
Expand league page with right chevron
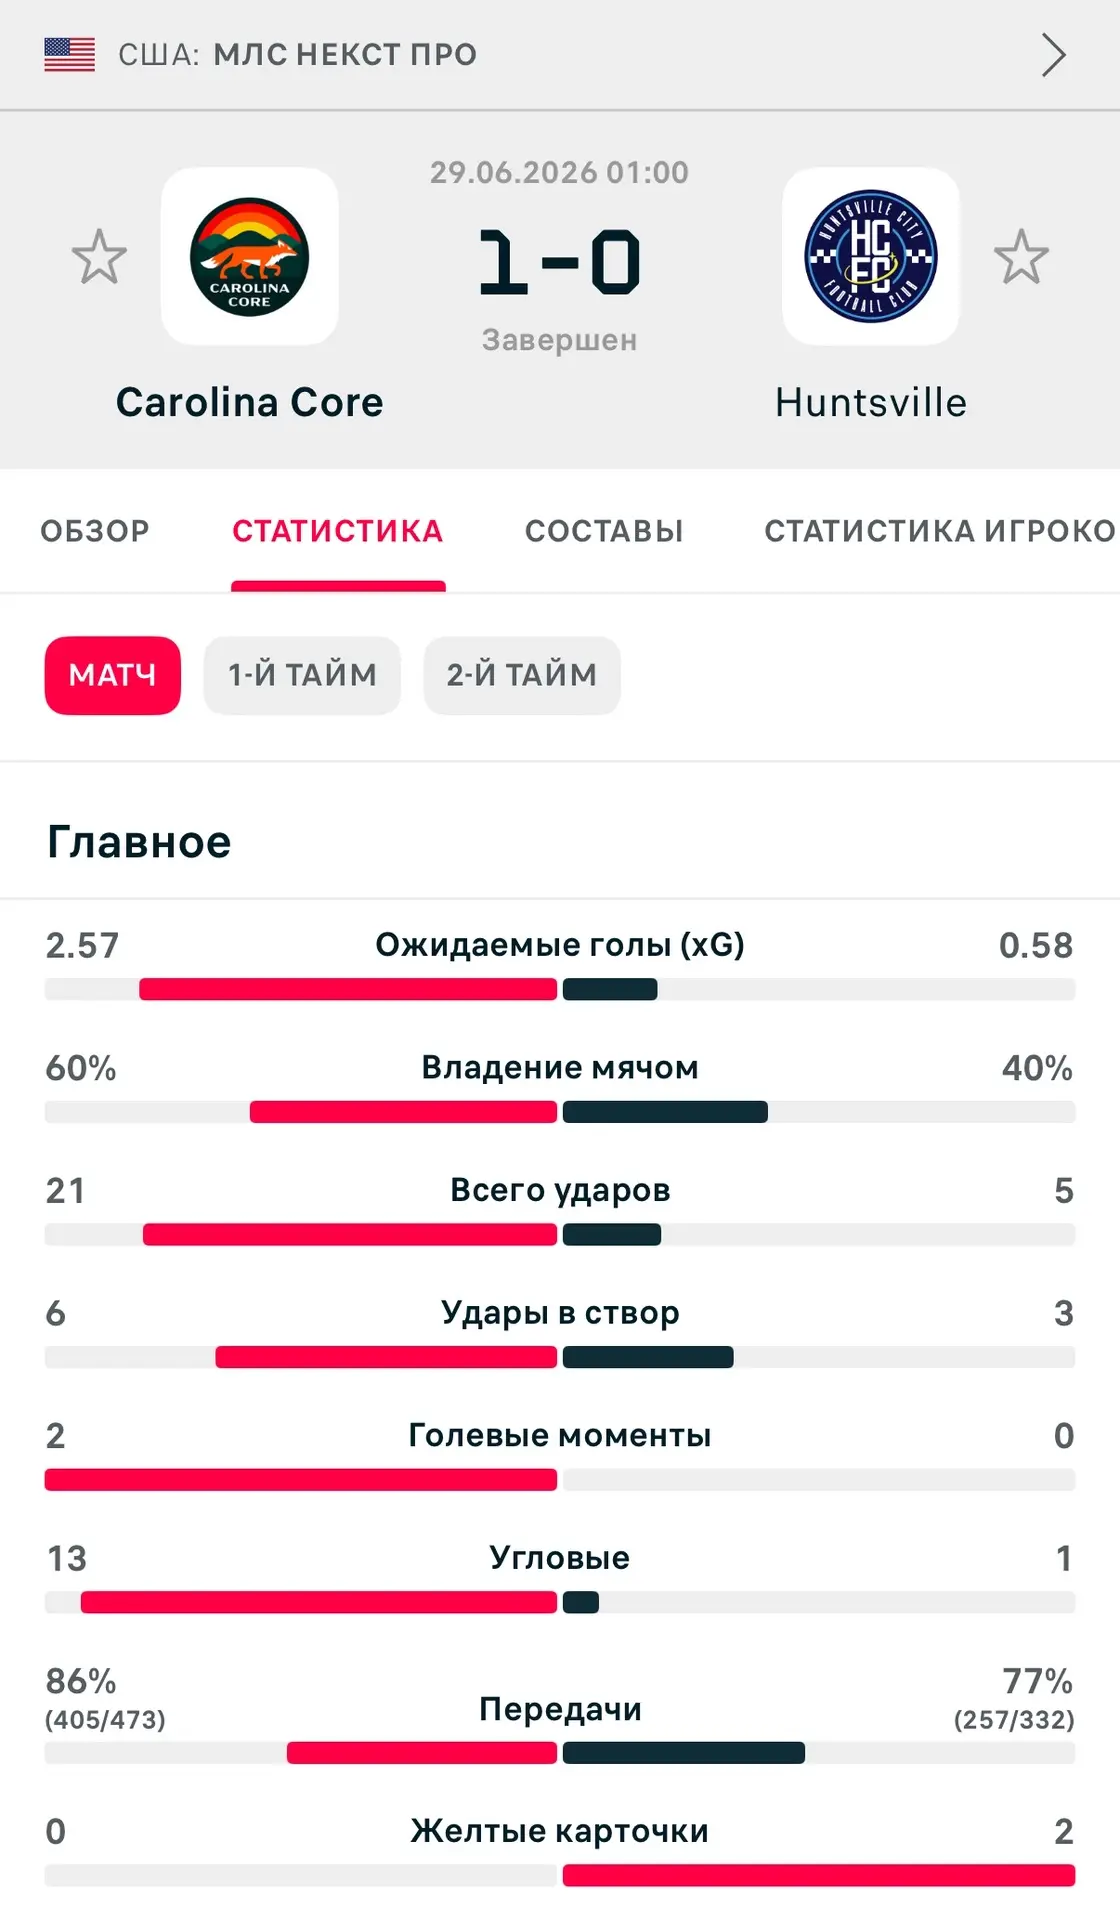pos(1053,54)
